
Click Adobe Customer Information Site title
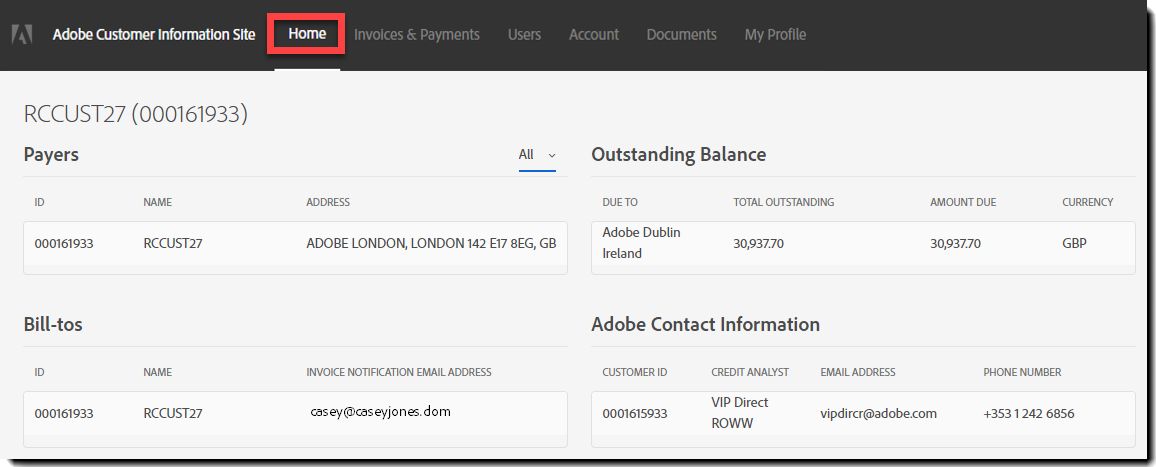tap(154, 35)
